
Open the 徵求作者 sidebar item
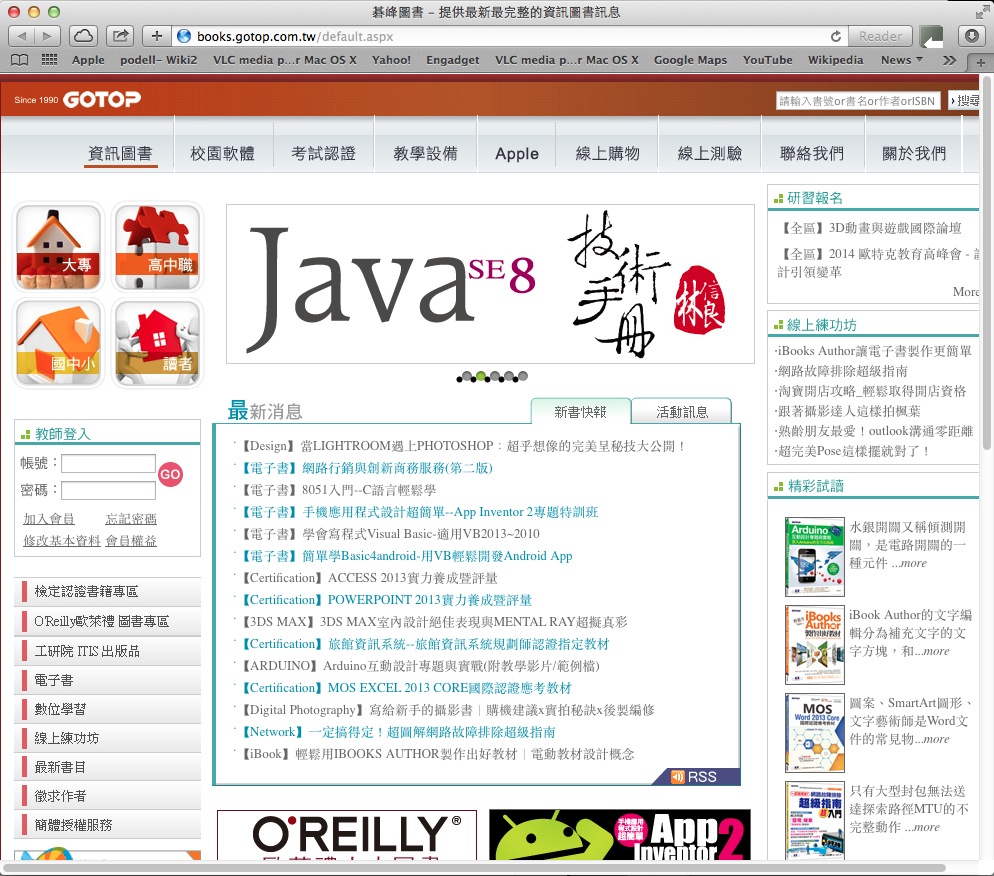click(108, 796)
